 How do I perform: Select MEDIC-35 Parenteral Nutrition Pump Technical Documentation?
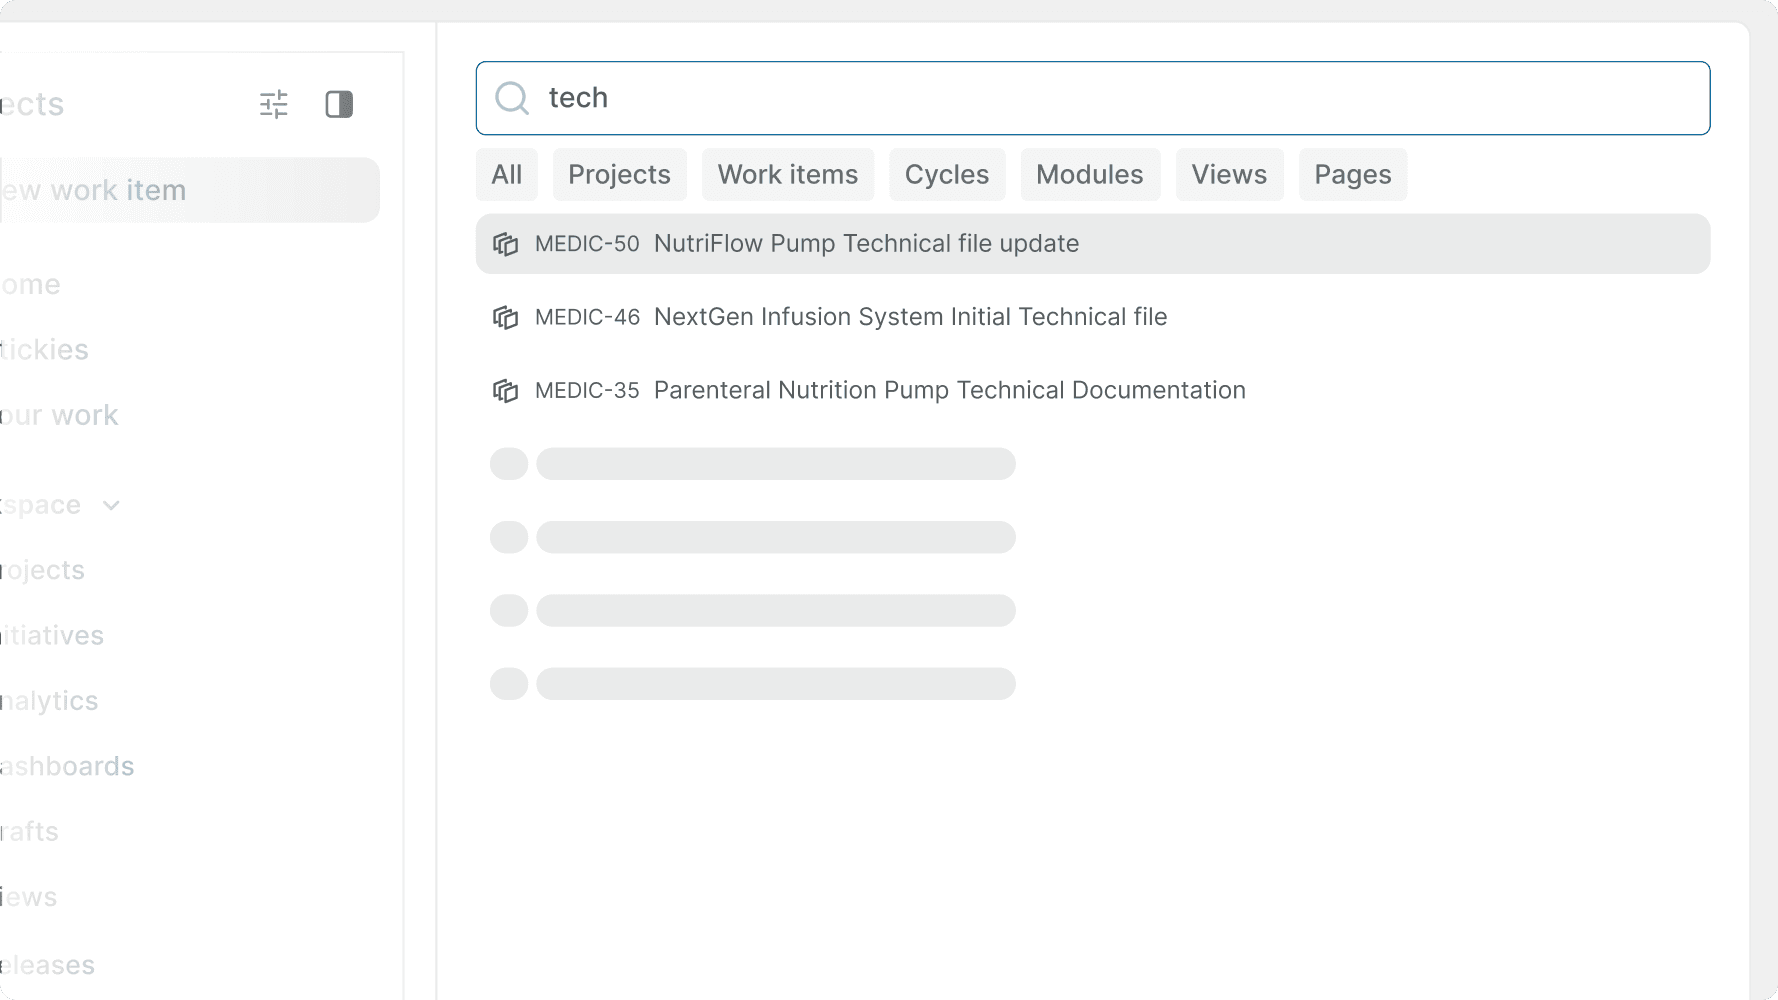(x=949, y=390)
